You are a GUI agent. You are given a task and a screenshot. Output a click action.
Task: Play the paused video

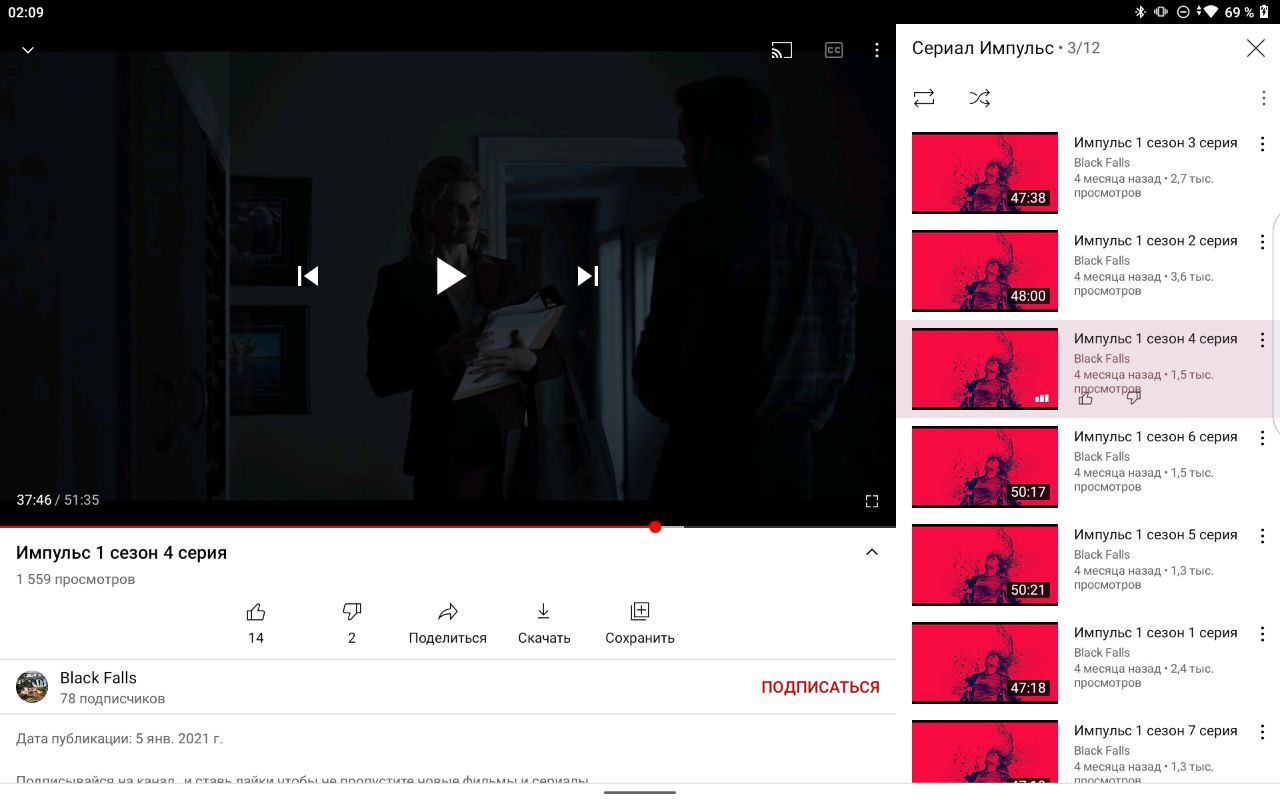451,276
